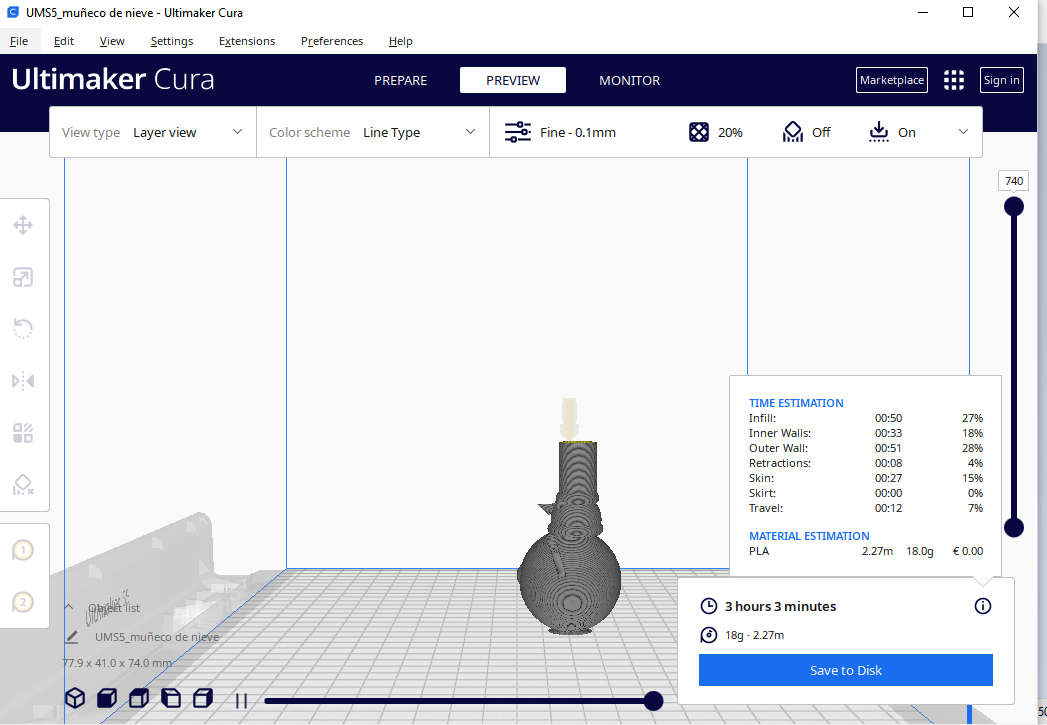Select the Support Blocker tool
This screenshot has width=1047, height=725.
pyautogui.click(x=23, y=485)
